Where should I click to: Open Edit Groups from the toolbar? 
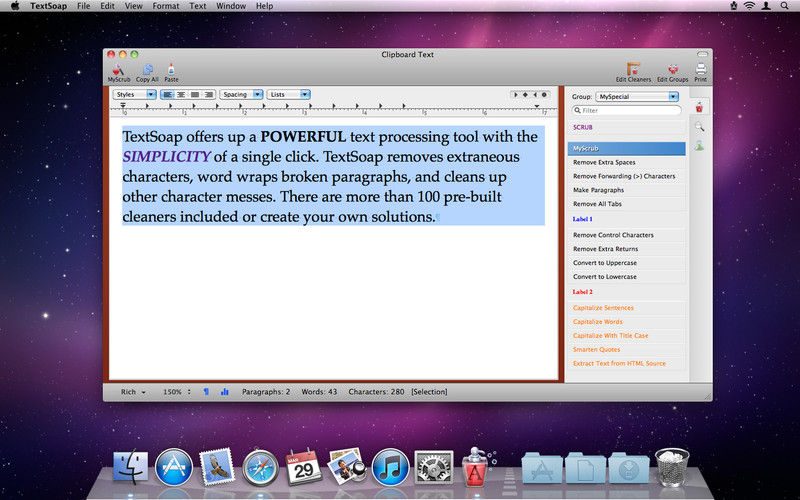(672, 72)
